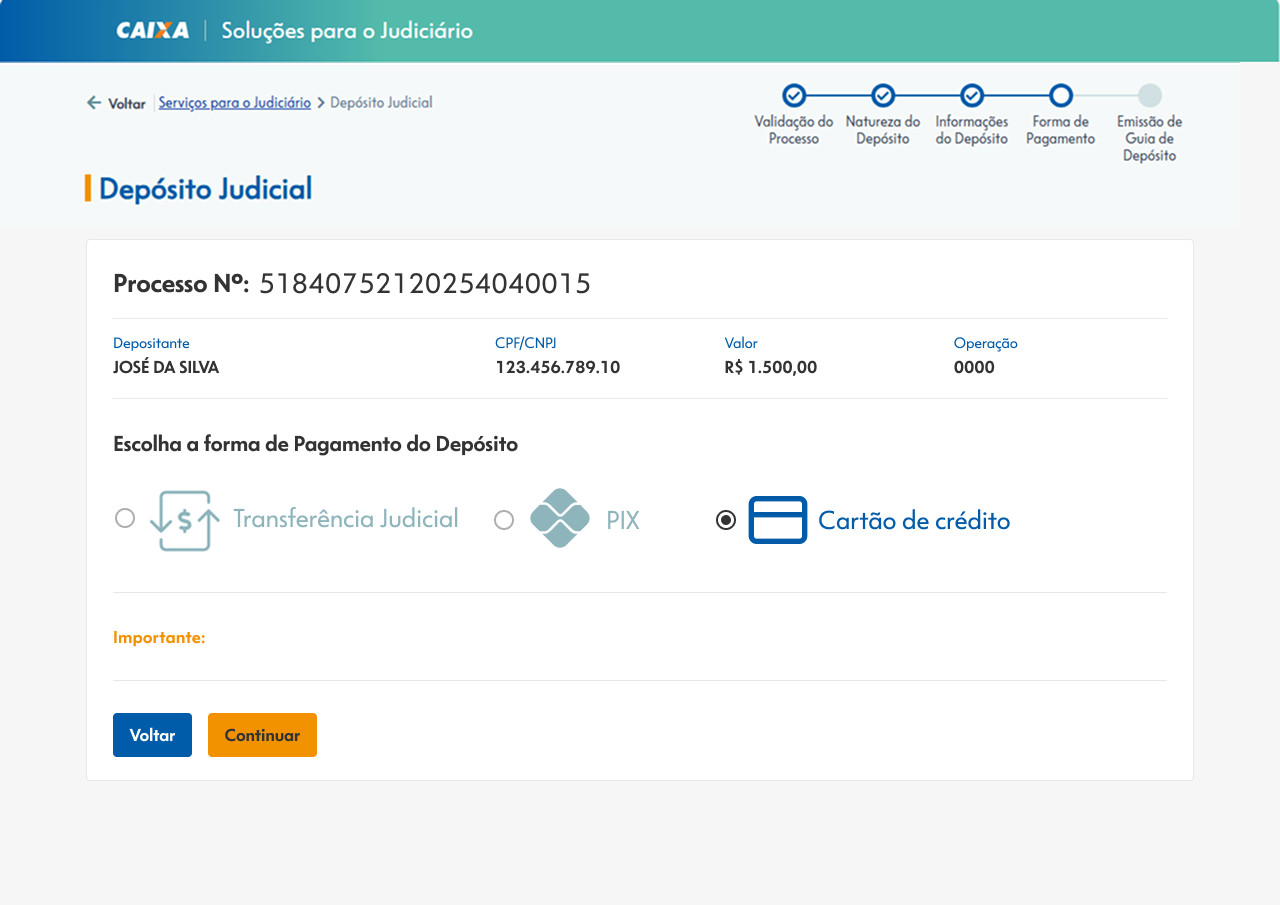Click the PIX label text
This screenshot has height=905, width=1280.
pos(623,520)
